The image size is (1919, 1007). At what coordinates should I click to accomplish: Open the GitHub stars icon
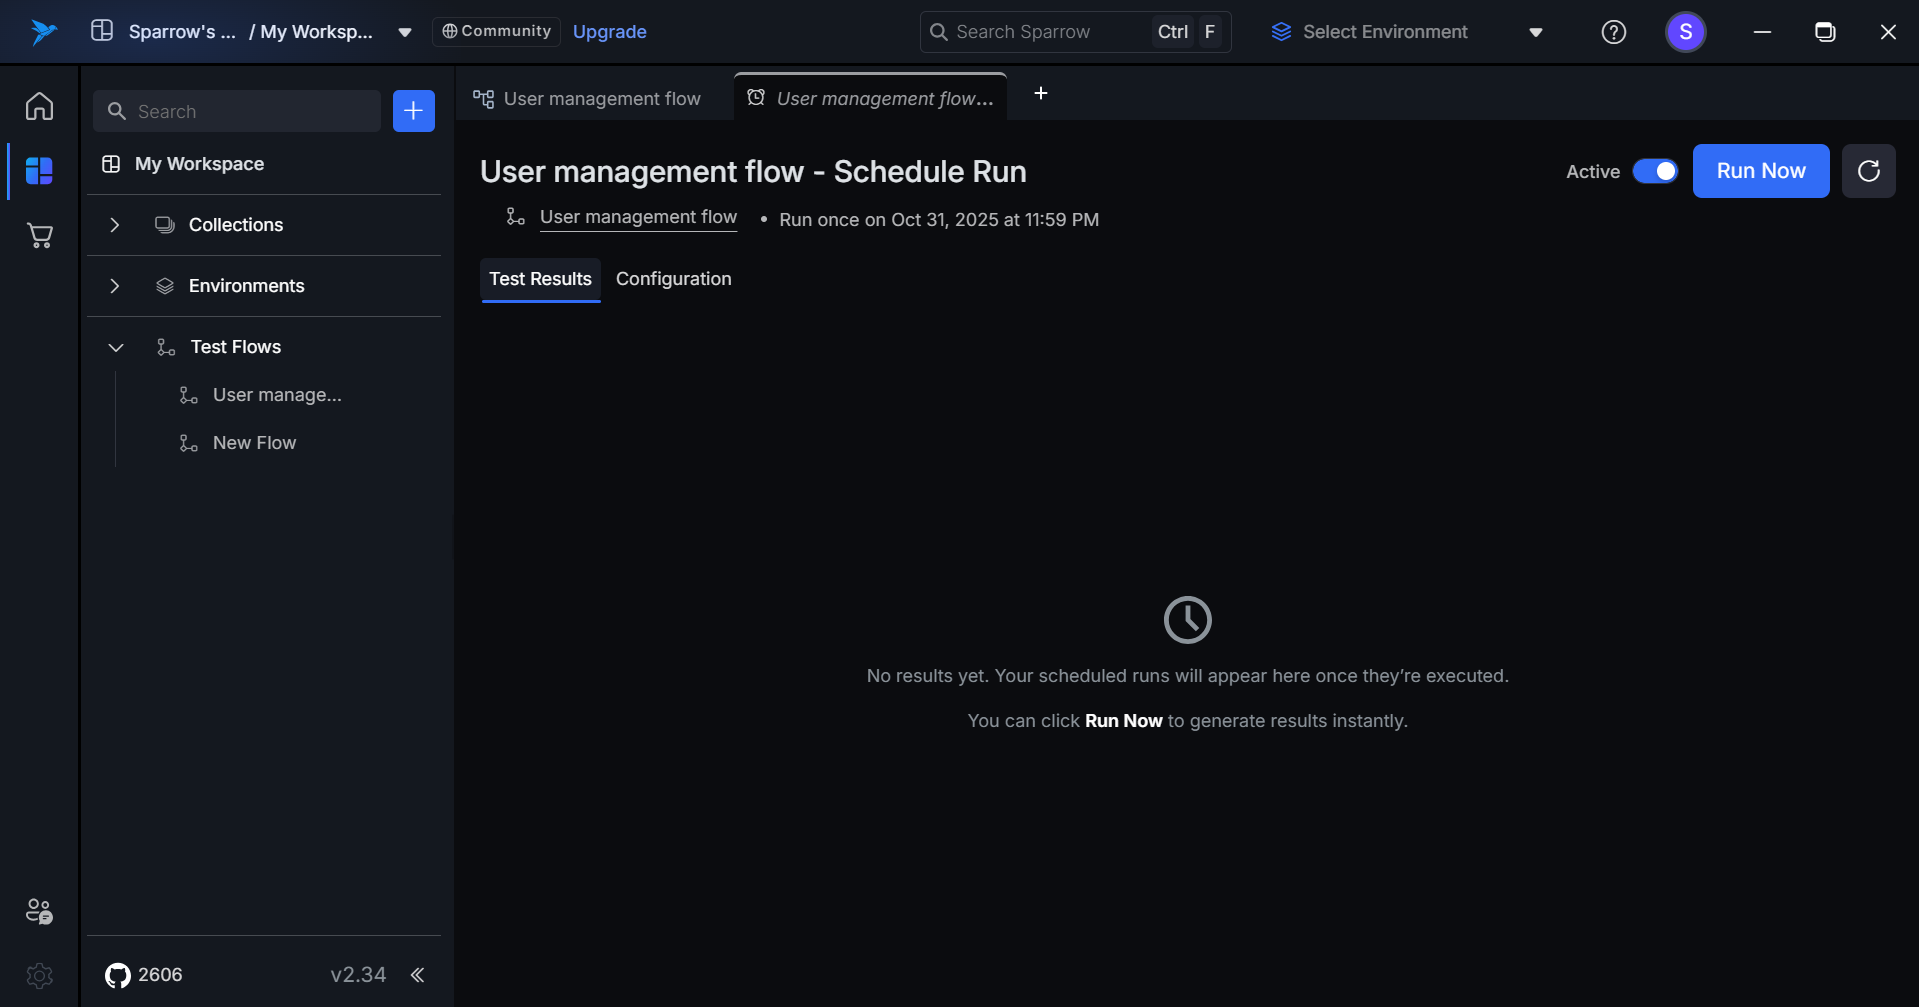(118, 975)
